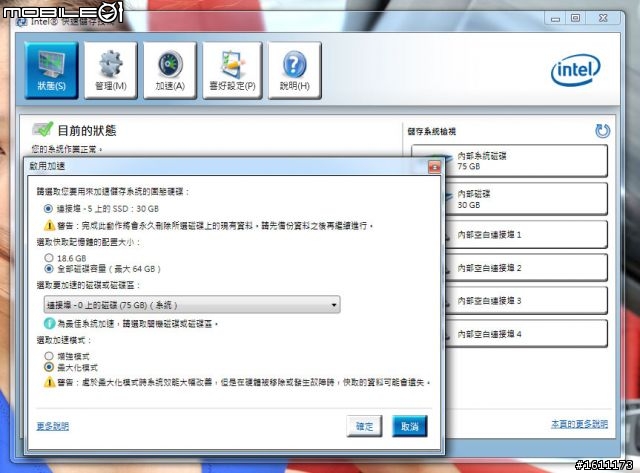Viewport: 640px width, 473px height.
Task: Close the 啟用加速 dialog
Action: (434, 167)
